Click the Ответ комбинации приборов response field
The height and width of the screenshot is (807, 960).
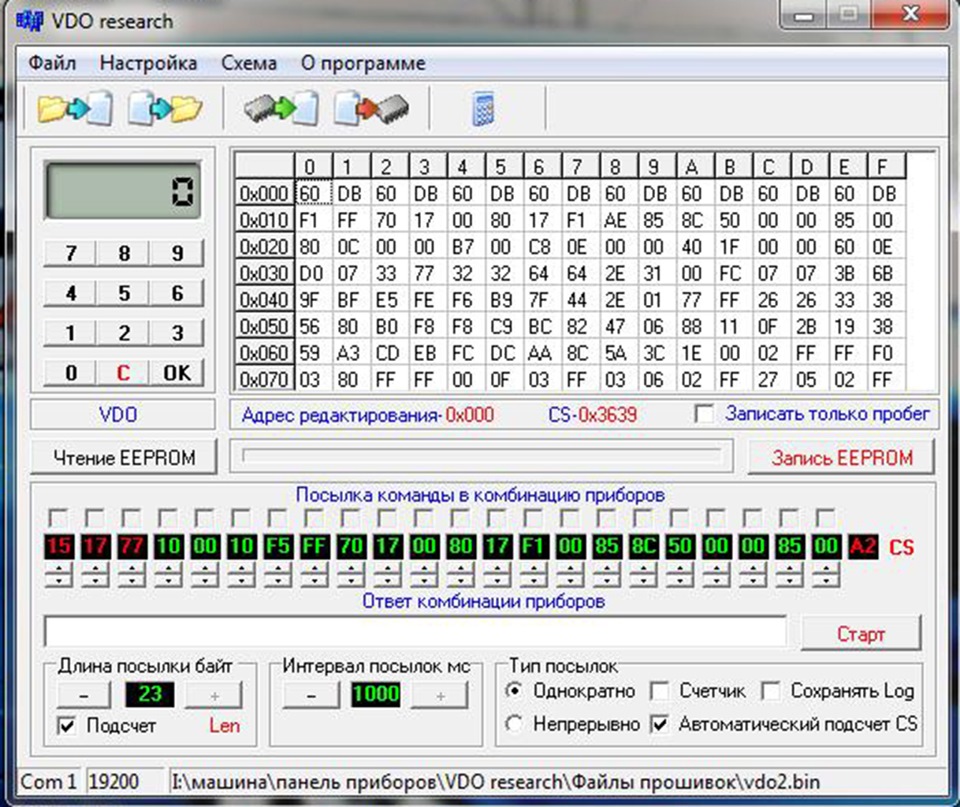tap(416, 631)
